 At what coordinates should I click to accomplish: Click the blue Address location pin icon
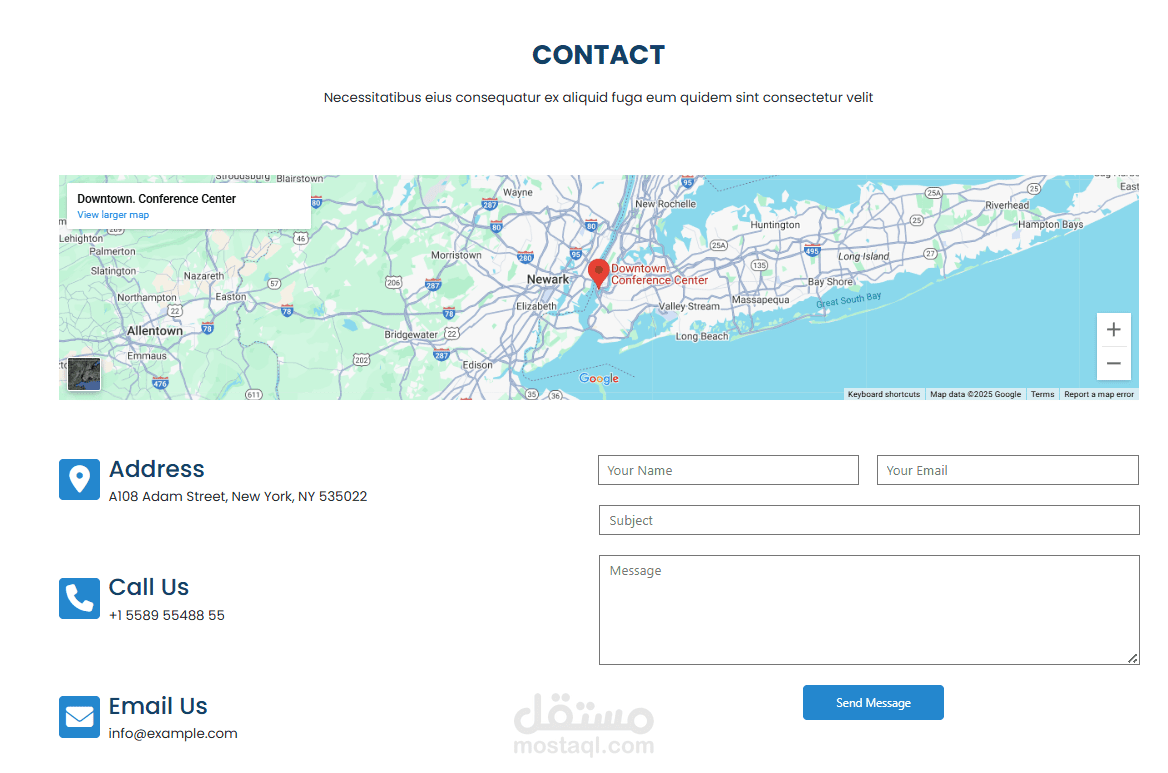80,479
